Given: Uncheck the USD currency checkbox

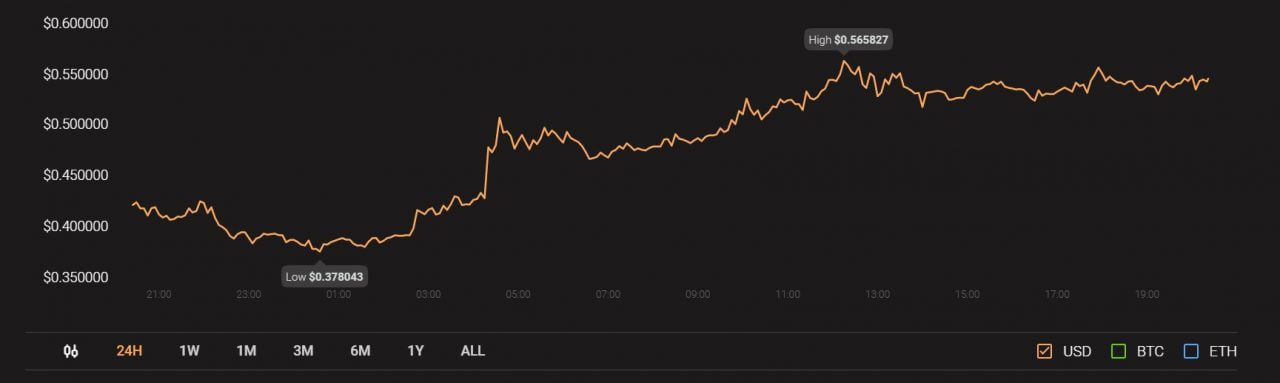Looking at the screenshot, I should click(1044, 351).
